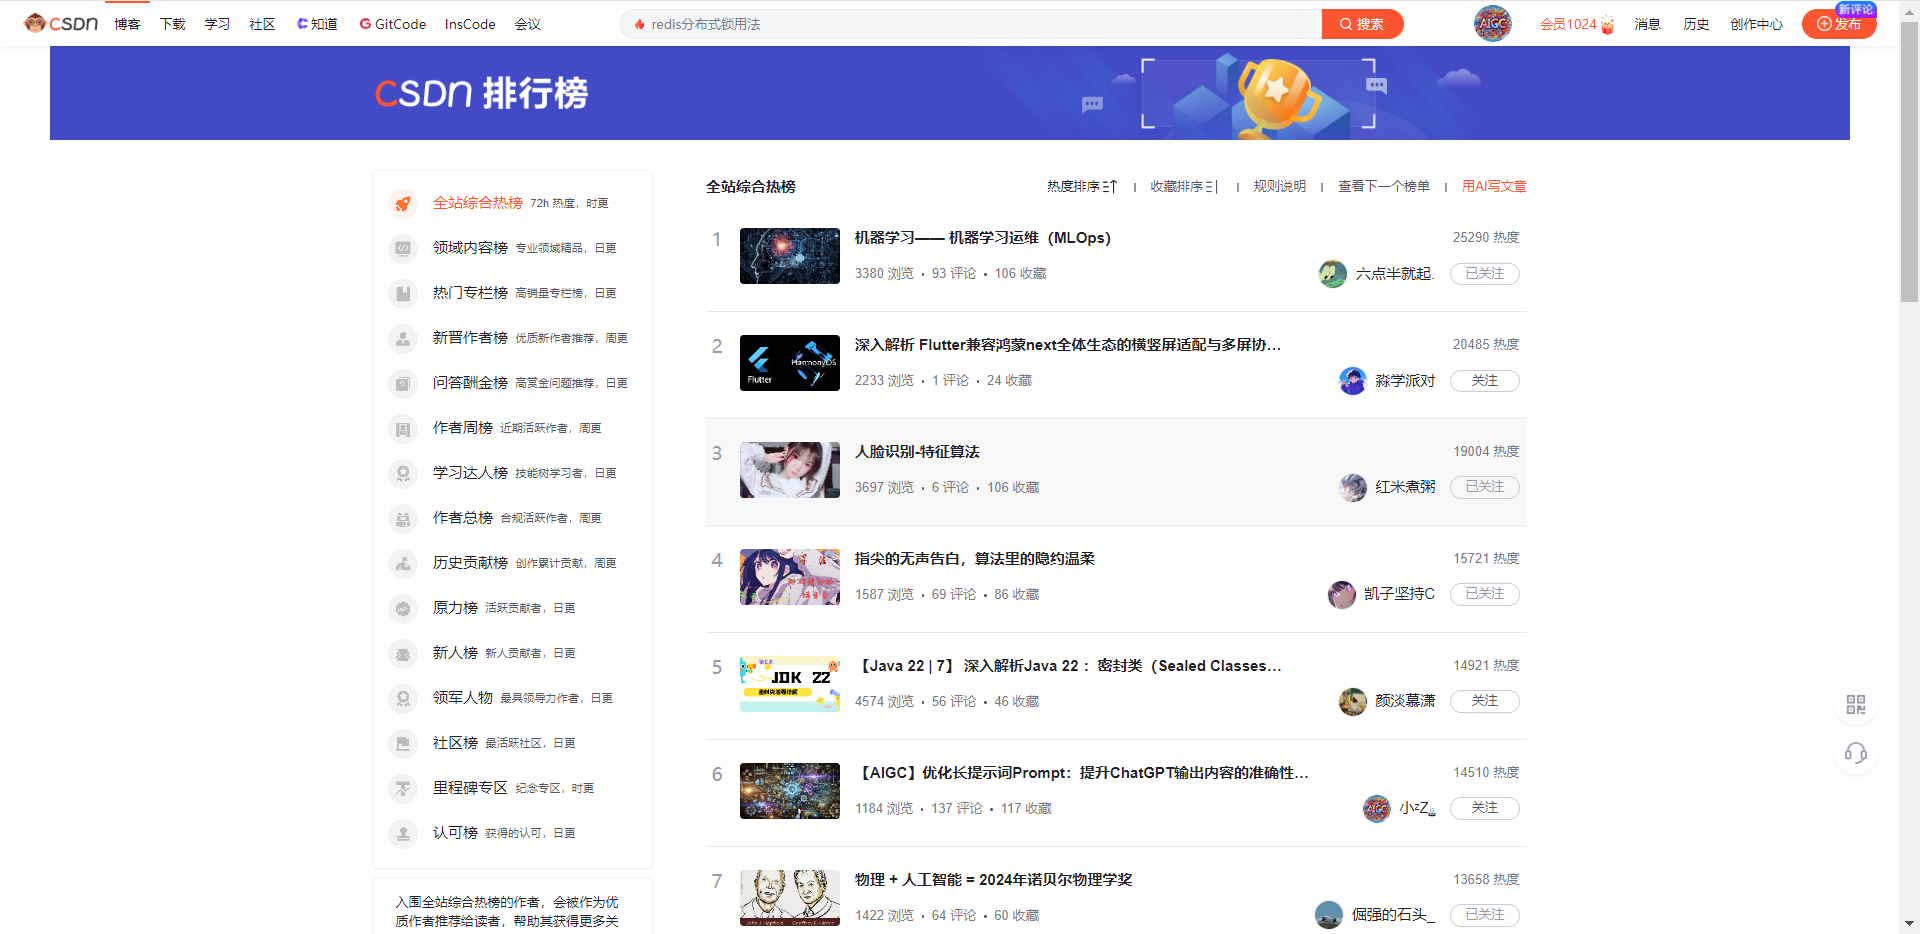Screen dimensions: 1920x934
Task: Open author avatar of 六点半就起.
Action: (x=1333, y=274)
